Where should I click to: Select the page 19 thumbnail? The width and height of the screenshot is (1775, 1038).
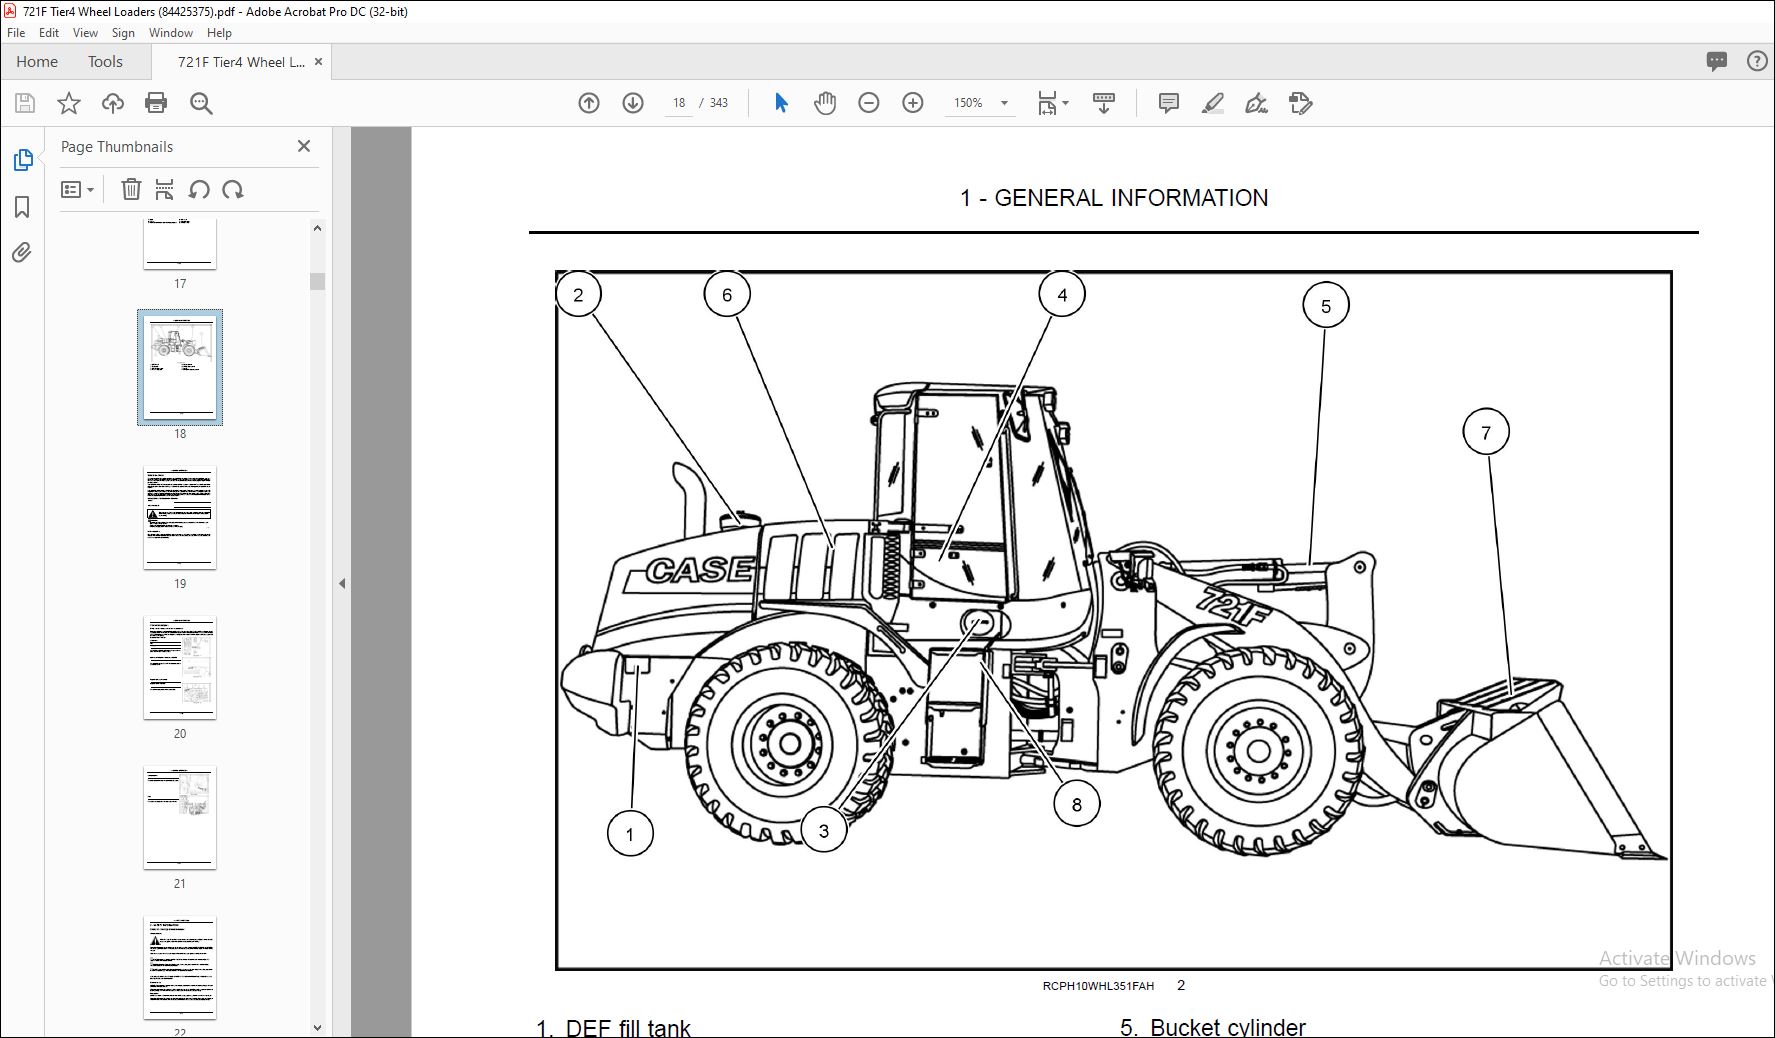click(180, 518)
